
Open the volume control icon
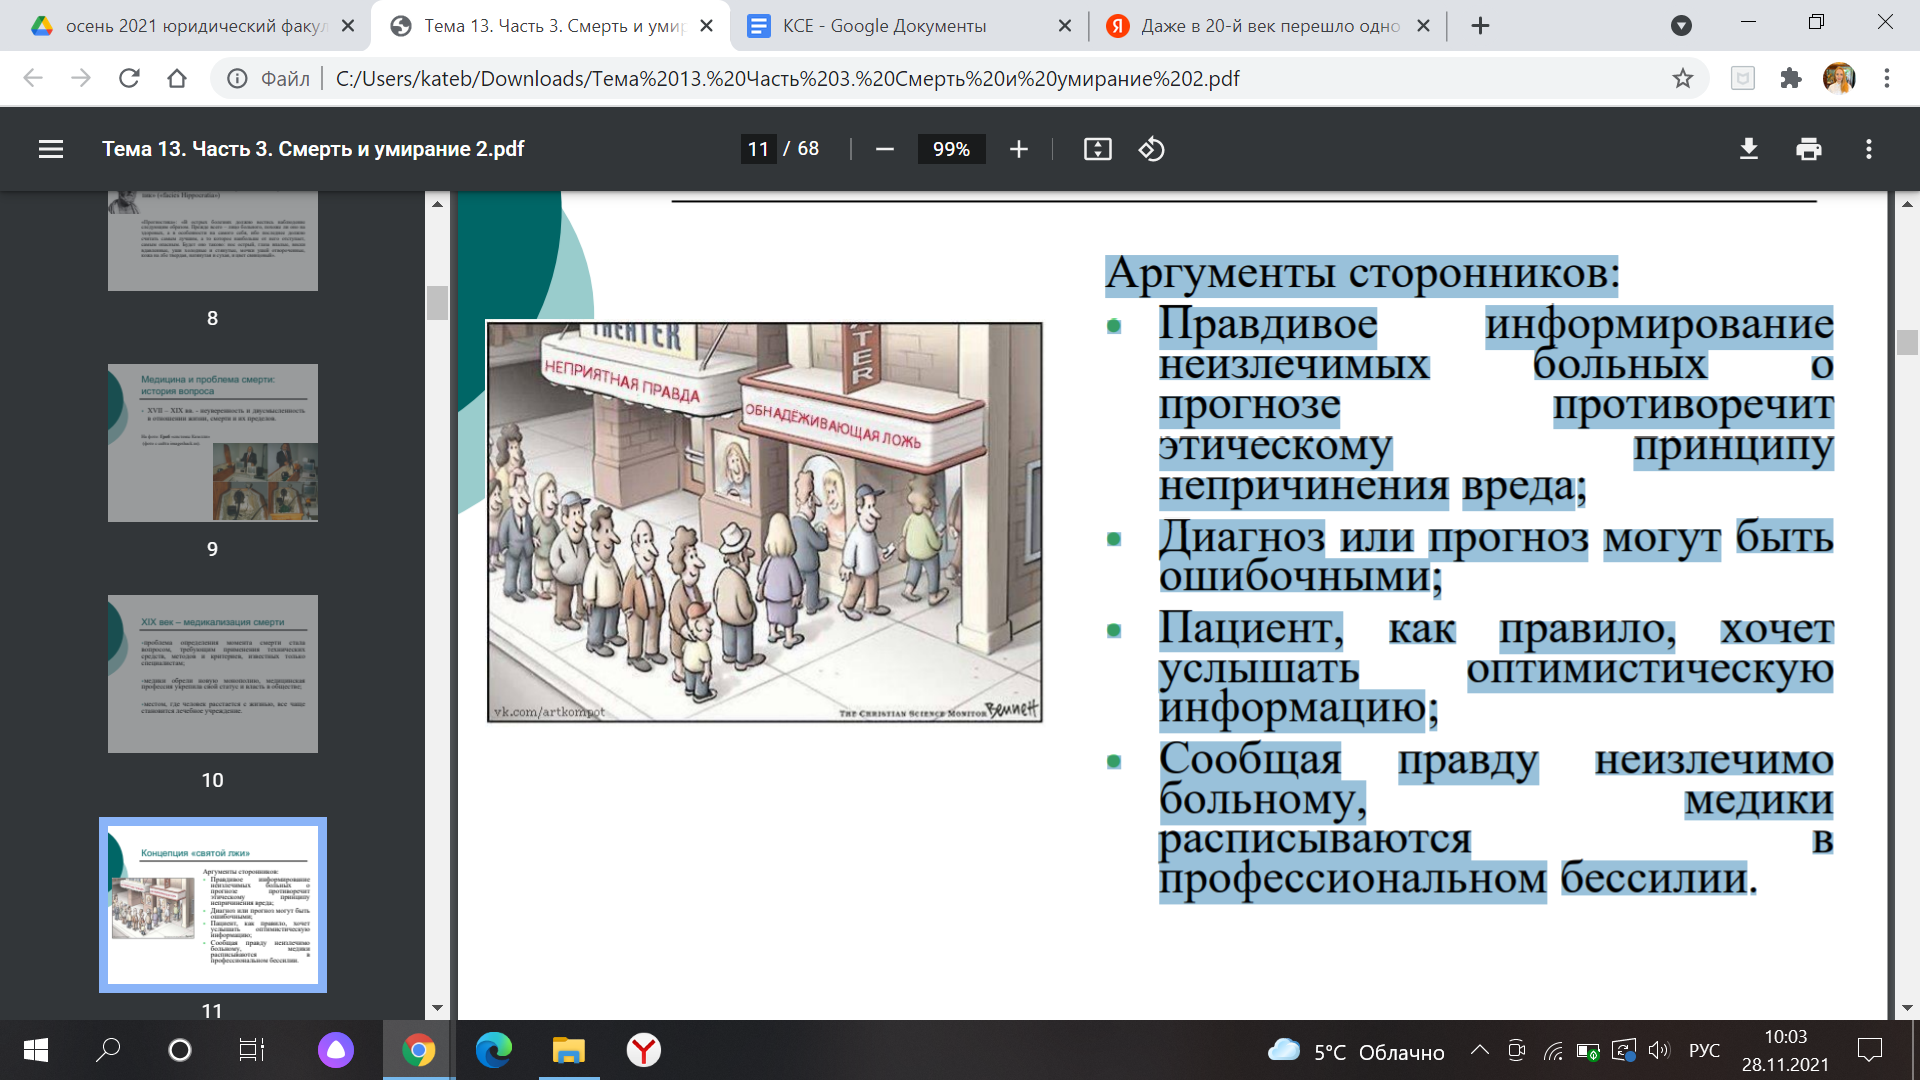1659,1050
